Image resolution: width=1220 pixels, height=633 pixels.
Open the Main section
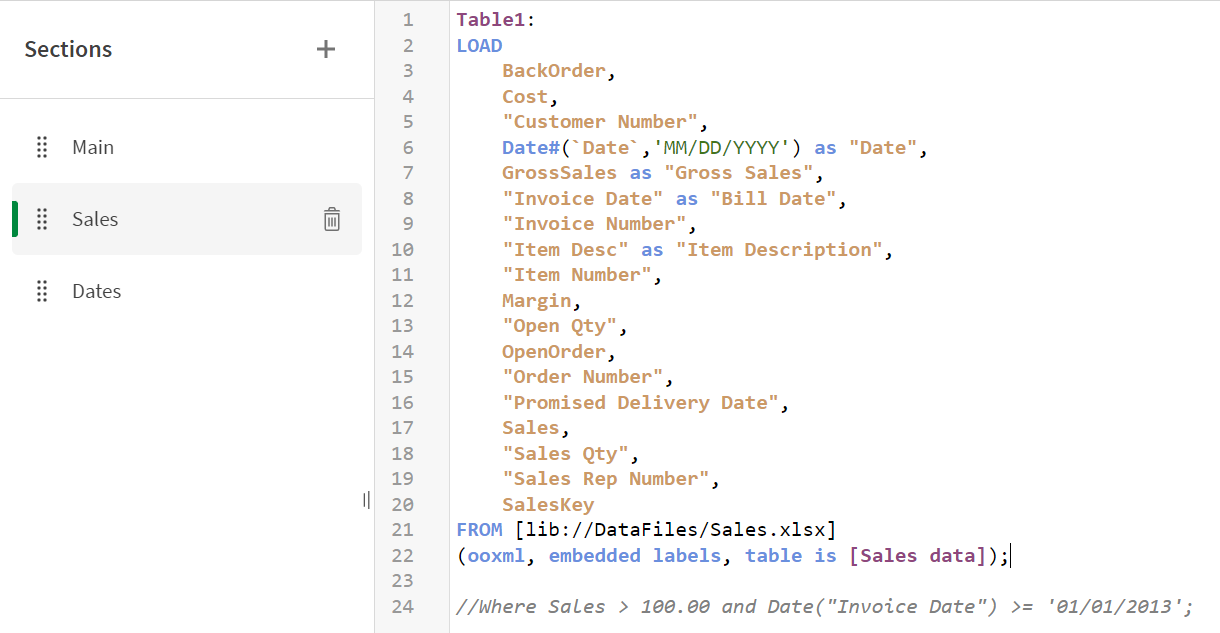(x=186, y=147)
